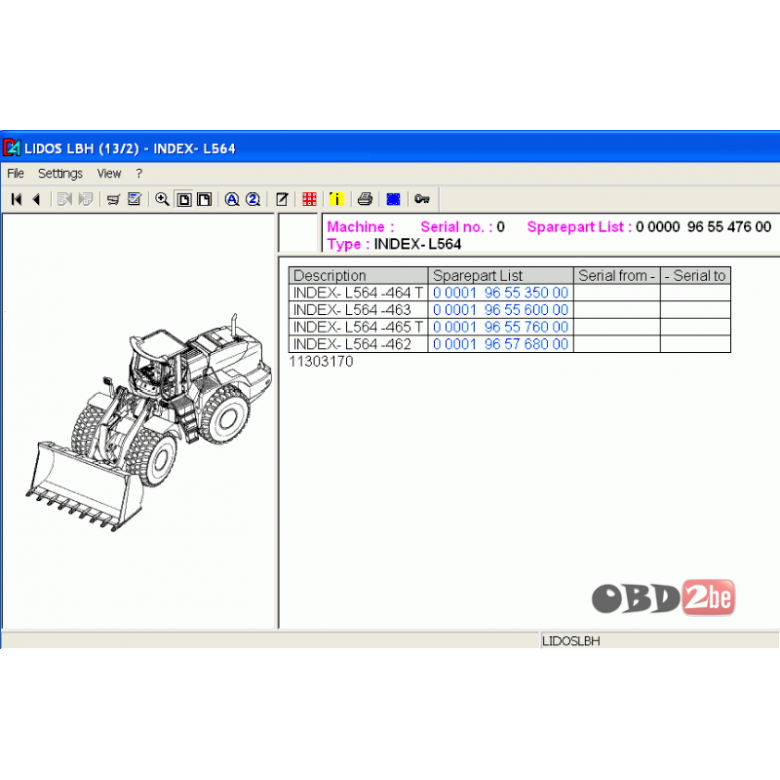The image size is (780, 780).
Task: Open the '?' help menu
Action: pyautogui.click(x=139, y=174)
